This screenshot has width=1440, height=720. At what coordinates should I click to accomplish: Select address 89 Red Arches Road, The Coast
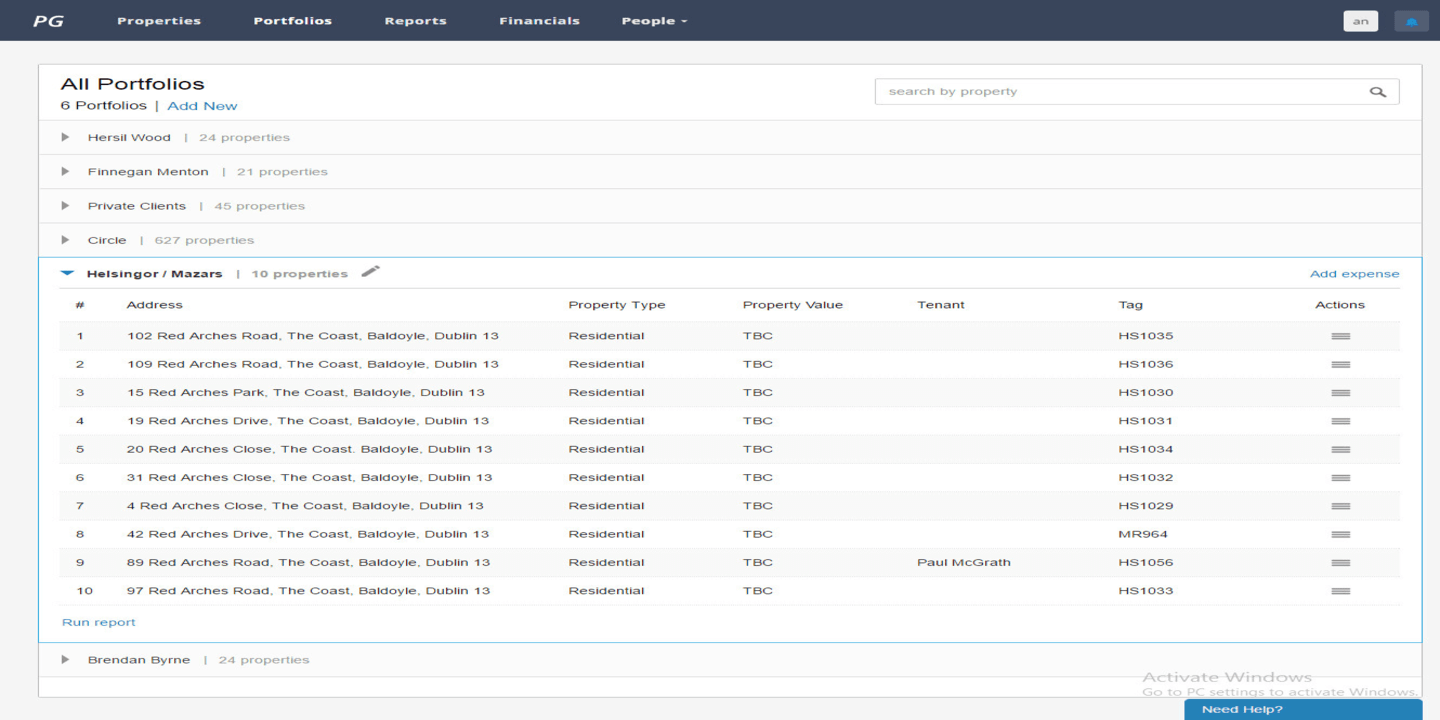[x=309, y=563]
